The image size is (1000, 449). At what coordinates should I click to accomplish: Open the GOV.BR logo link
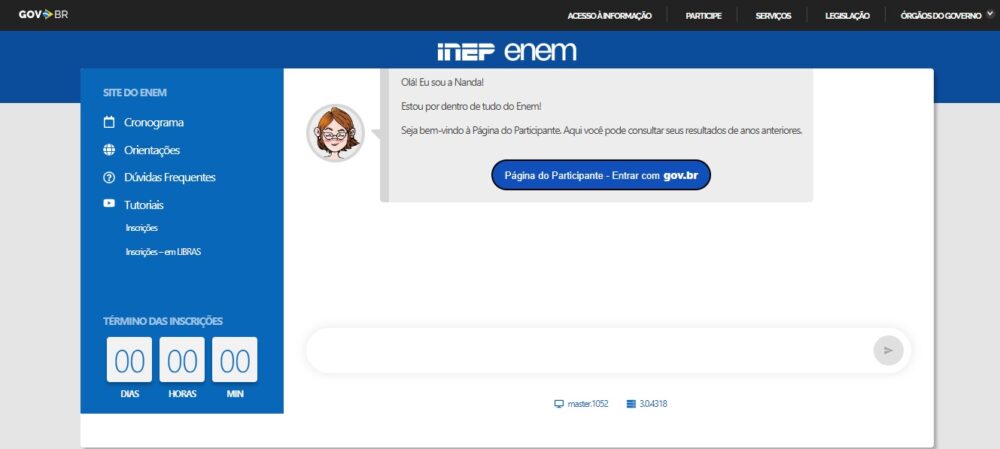pos(43,15)
